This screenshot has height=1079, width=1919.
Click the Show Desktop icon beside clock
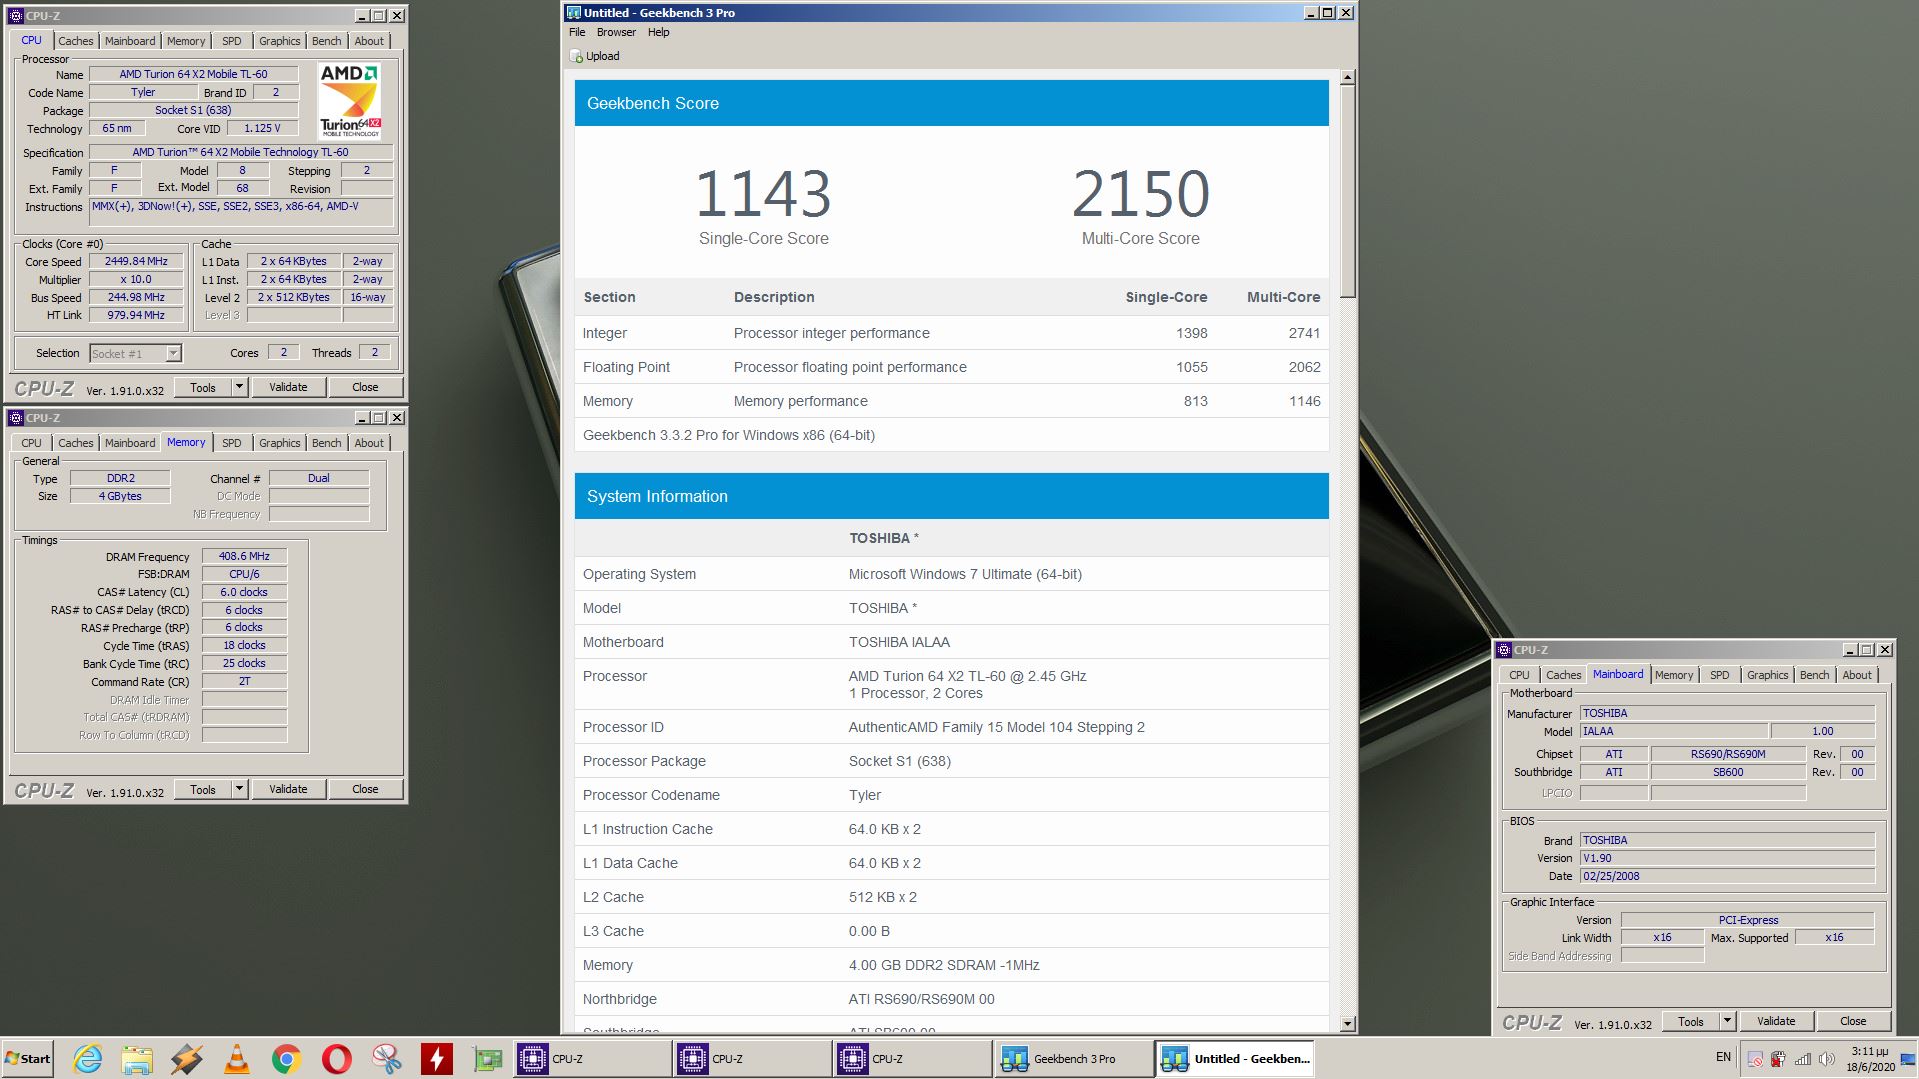coord(1908,1059)
